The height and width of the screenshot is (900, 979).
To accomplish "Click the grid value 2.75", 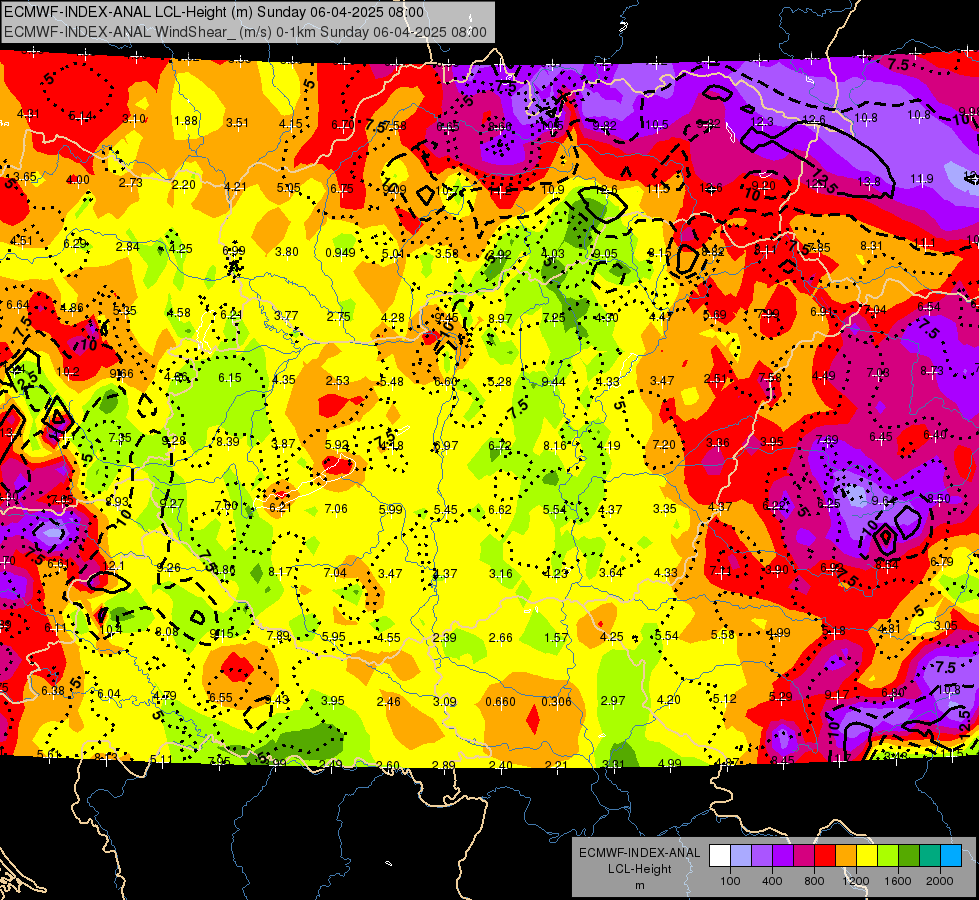I will click(338, 317).
